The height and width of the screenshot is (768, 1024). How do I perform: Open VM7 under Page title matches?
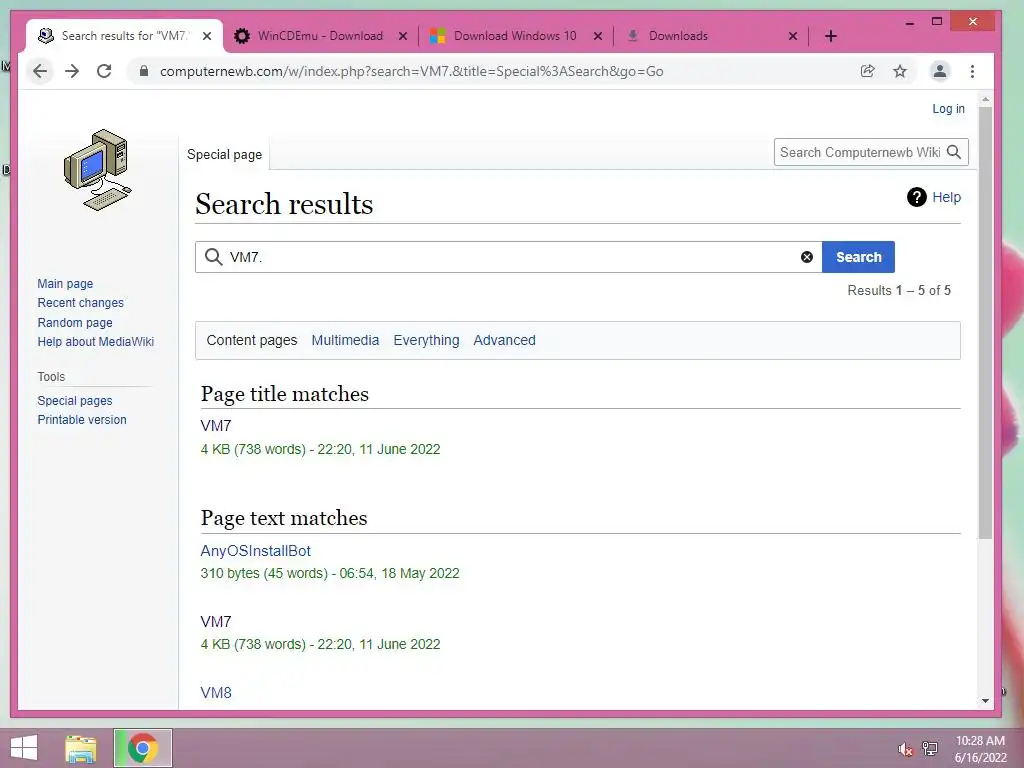tap(216, 426)
